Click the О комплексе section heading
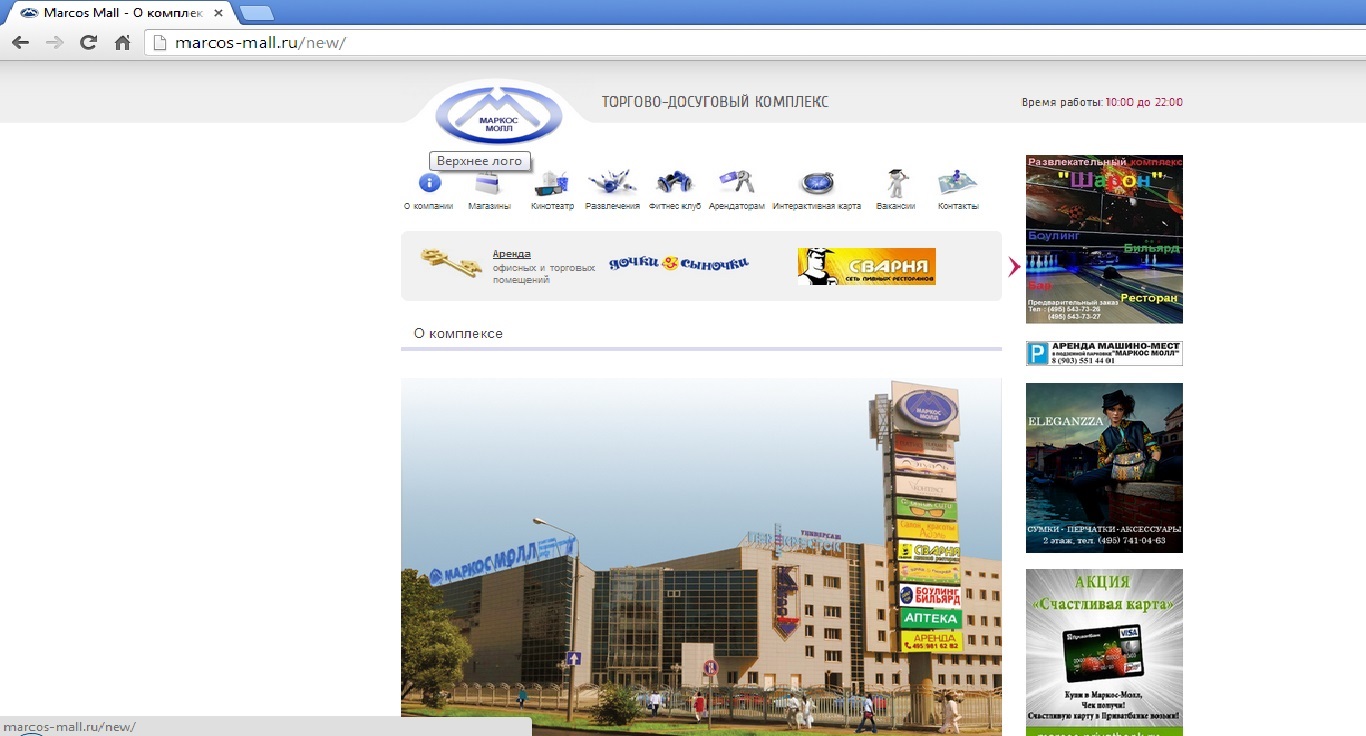The height and width of the screenshot is (736, 1366). pyautogui.click(x=458, y=333)
